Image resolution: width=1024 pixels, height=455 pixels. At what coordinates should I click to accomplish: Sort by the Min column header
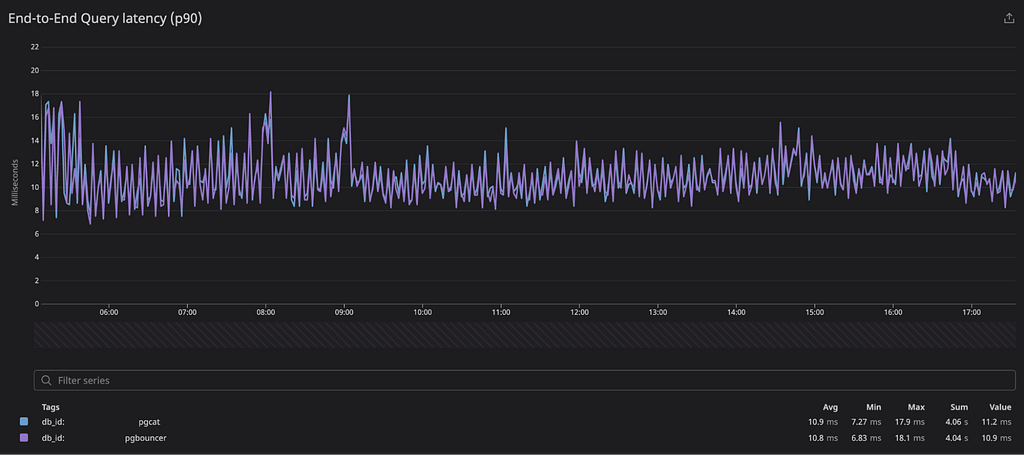point(874,407)
